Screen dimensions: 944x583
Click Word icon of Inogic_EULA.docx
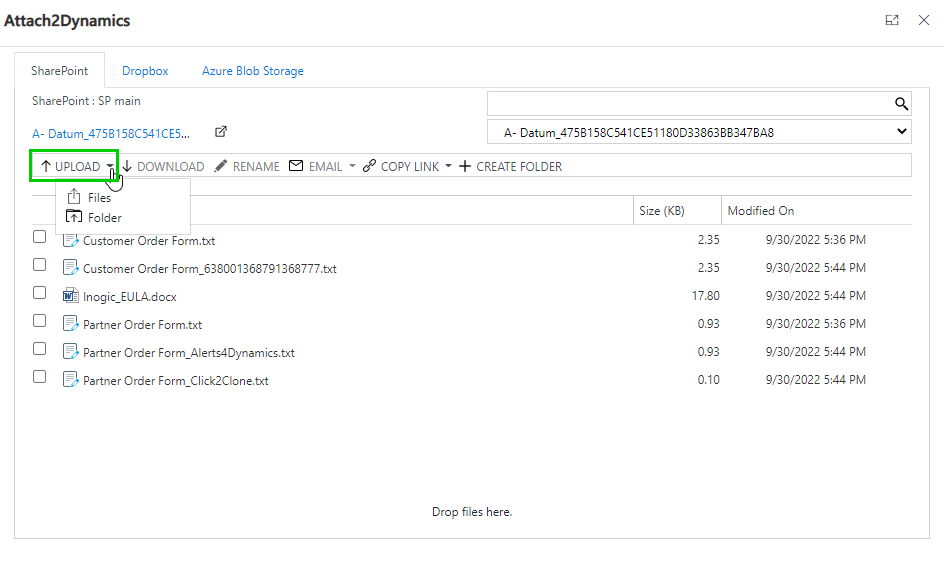click(70, 295)
